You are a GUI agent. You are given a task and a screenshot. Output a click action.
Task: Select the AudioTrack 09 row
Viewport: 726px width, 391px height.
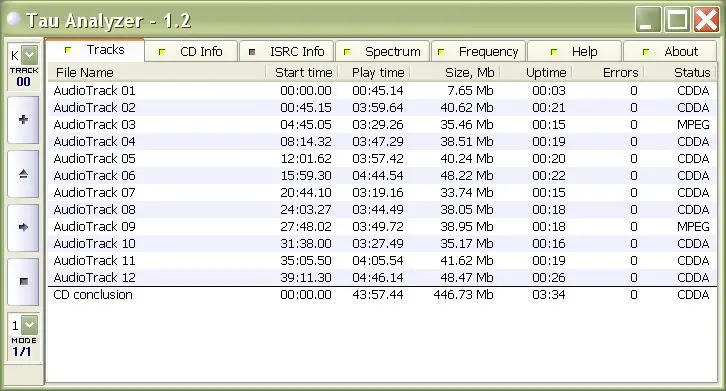tap(382, 227)
